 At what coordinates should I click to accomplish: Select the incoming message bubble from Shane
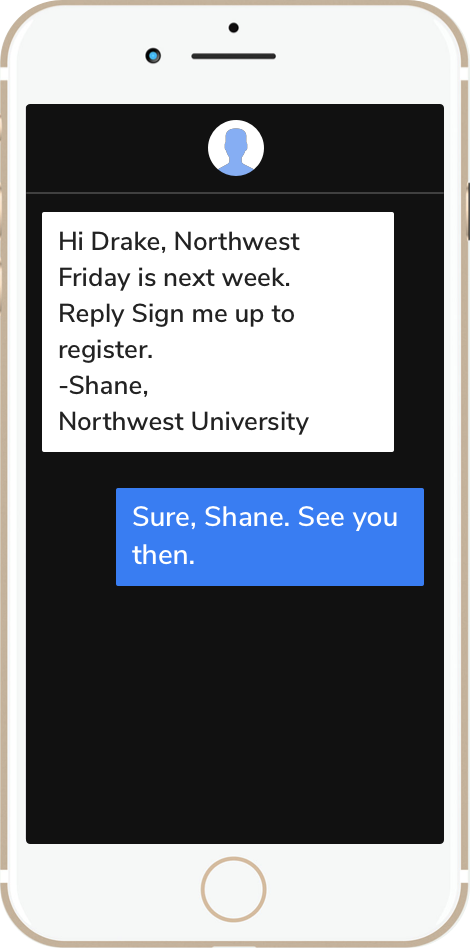(x=218, y=332)
